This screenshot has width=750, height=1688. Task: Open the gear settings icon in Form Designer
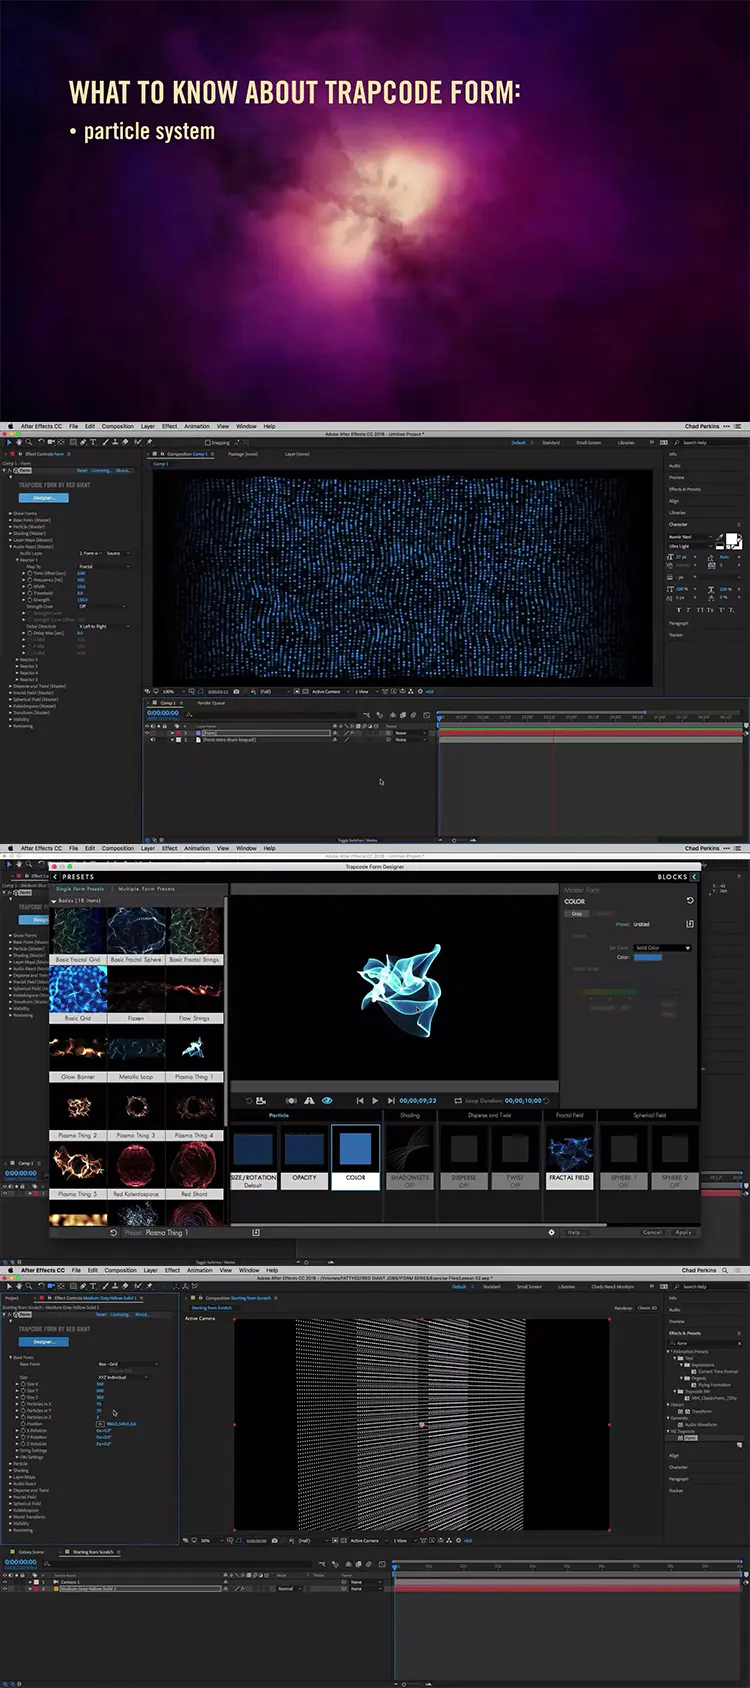551,1232
